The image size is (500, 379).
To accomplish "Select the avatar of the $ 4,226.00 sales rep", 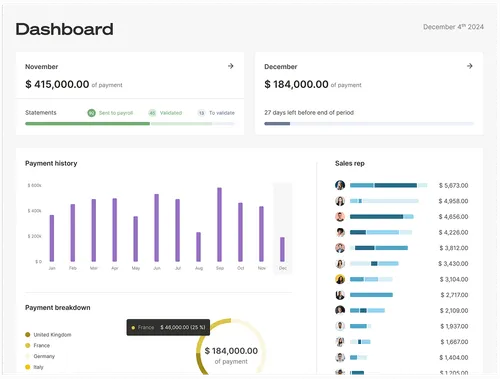I will [x=340, y=232].
